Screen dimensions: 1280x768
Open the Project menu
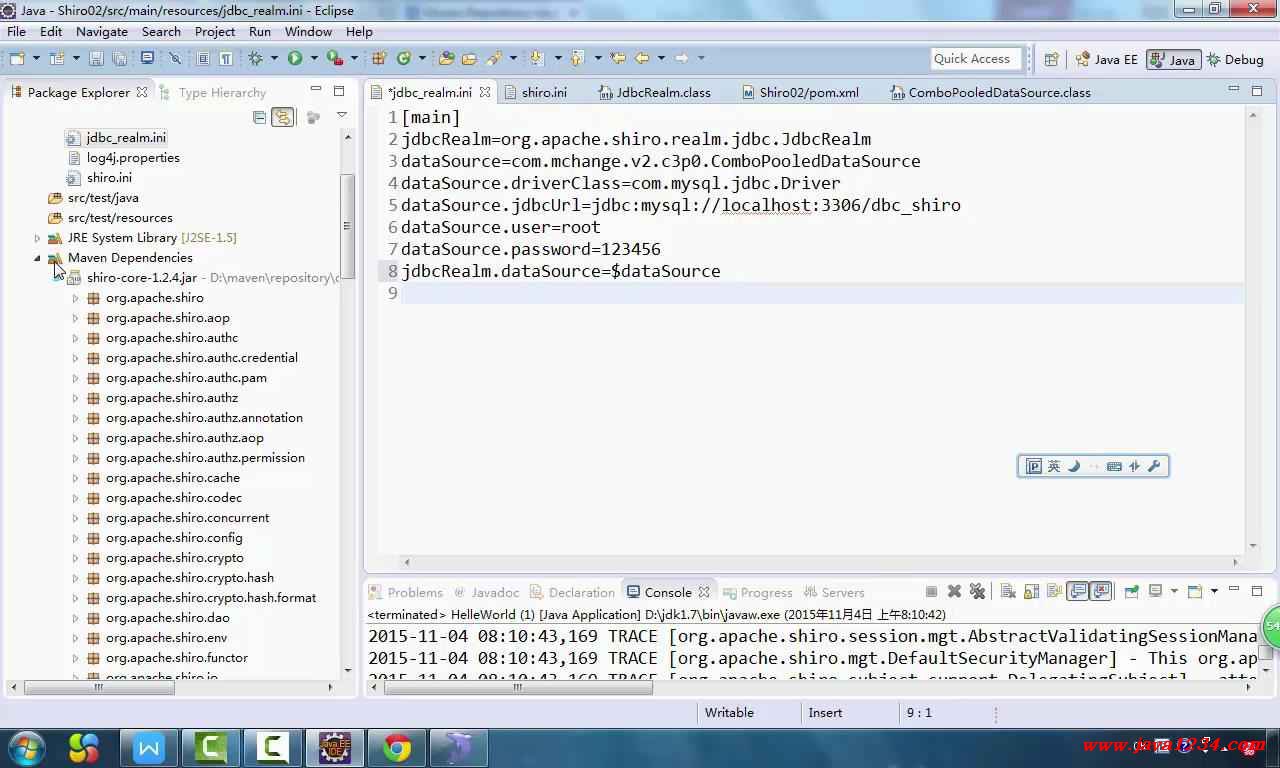pos(214,31)
